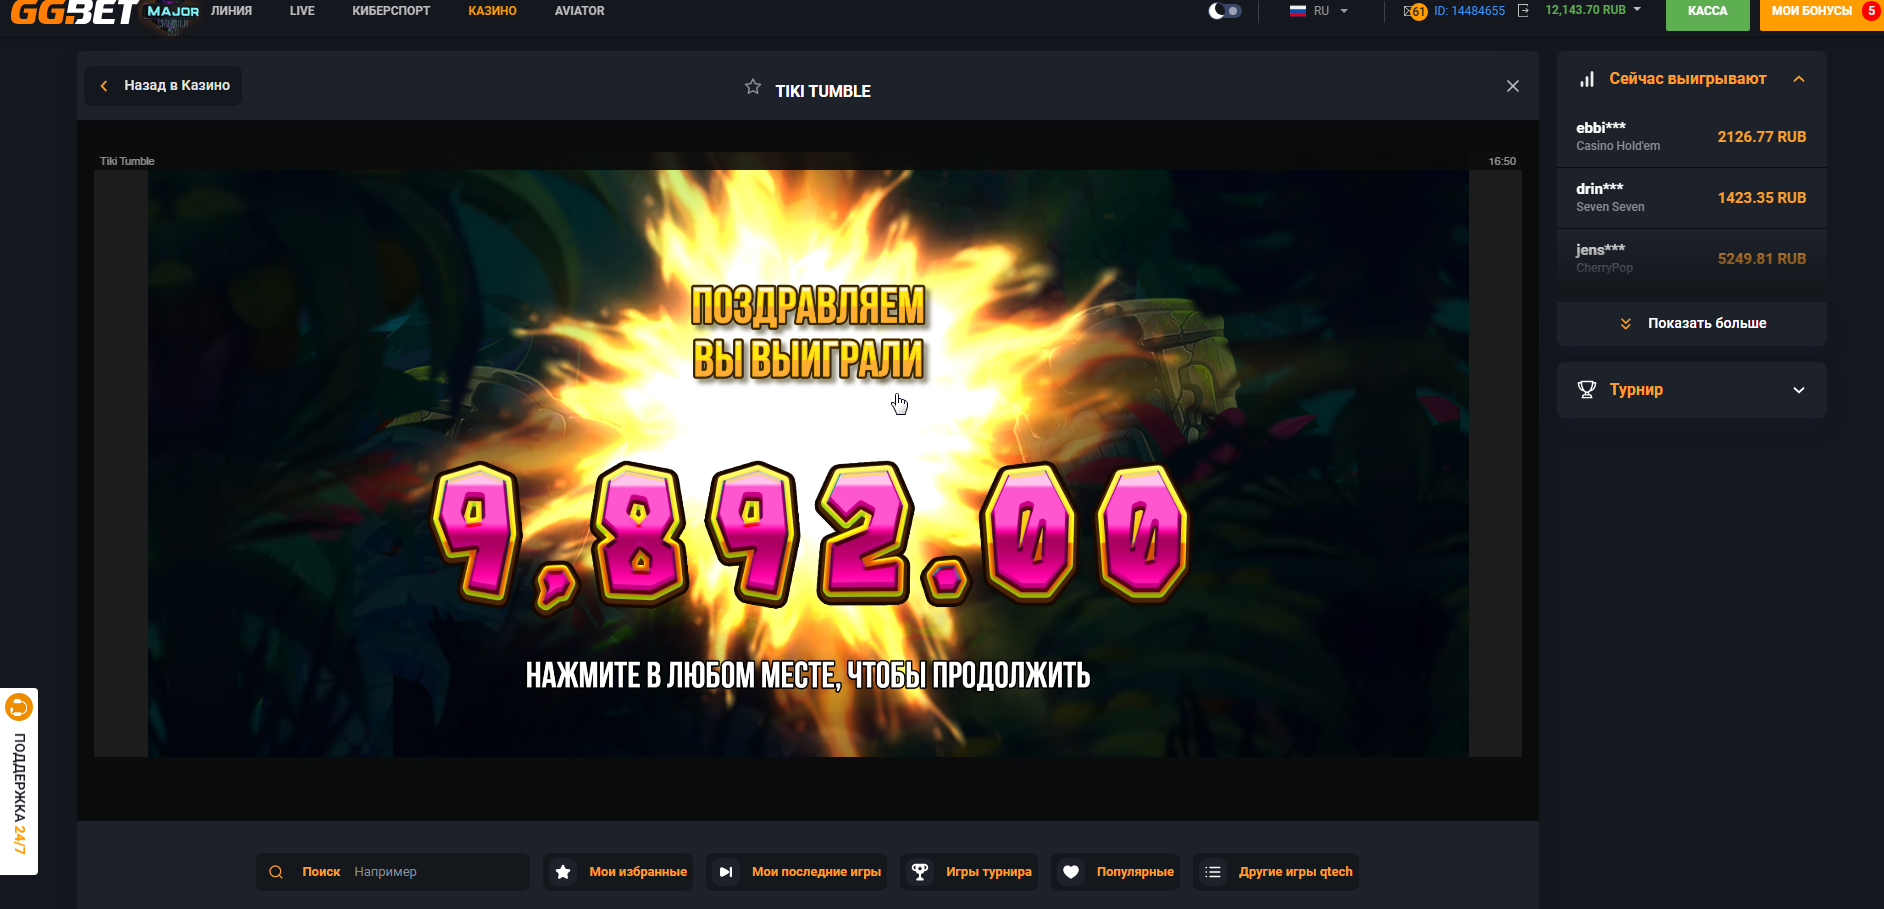Add Tiki Tumble to favorites star
1884x909 pixels.
[753, 87]
